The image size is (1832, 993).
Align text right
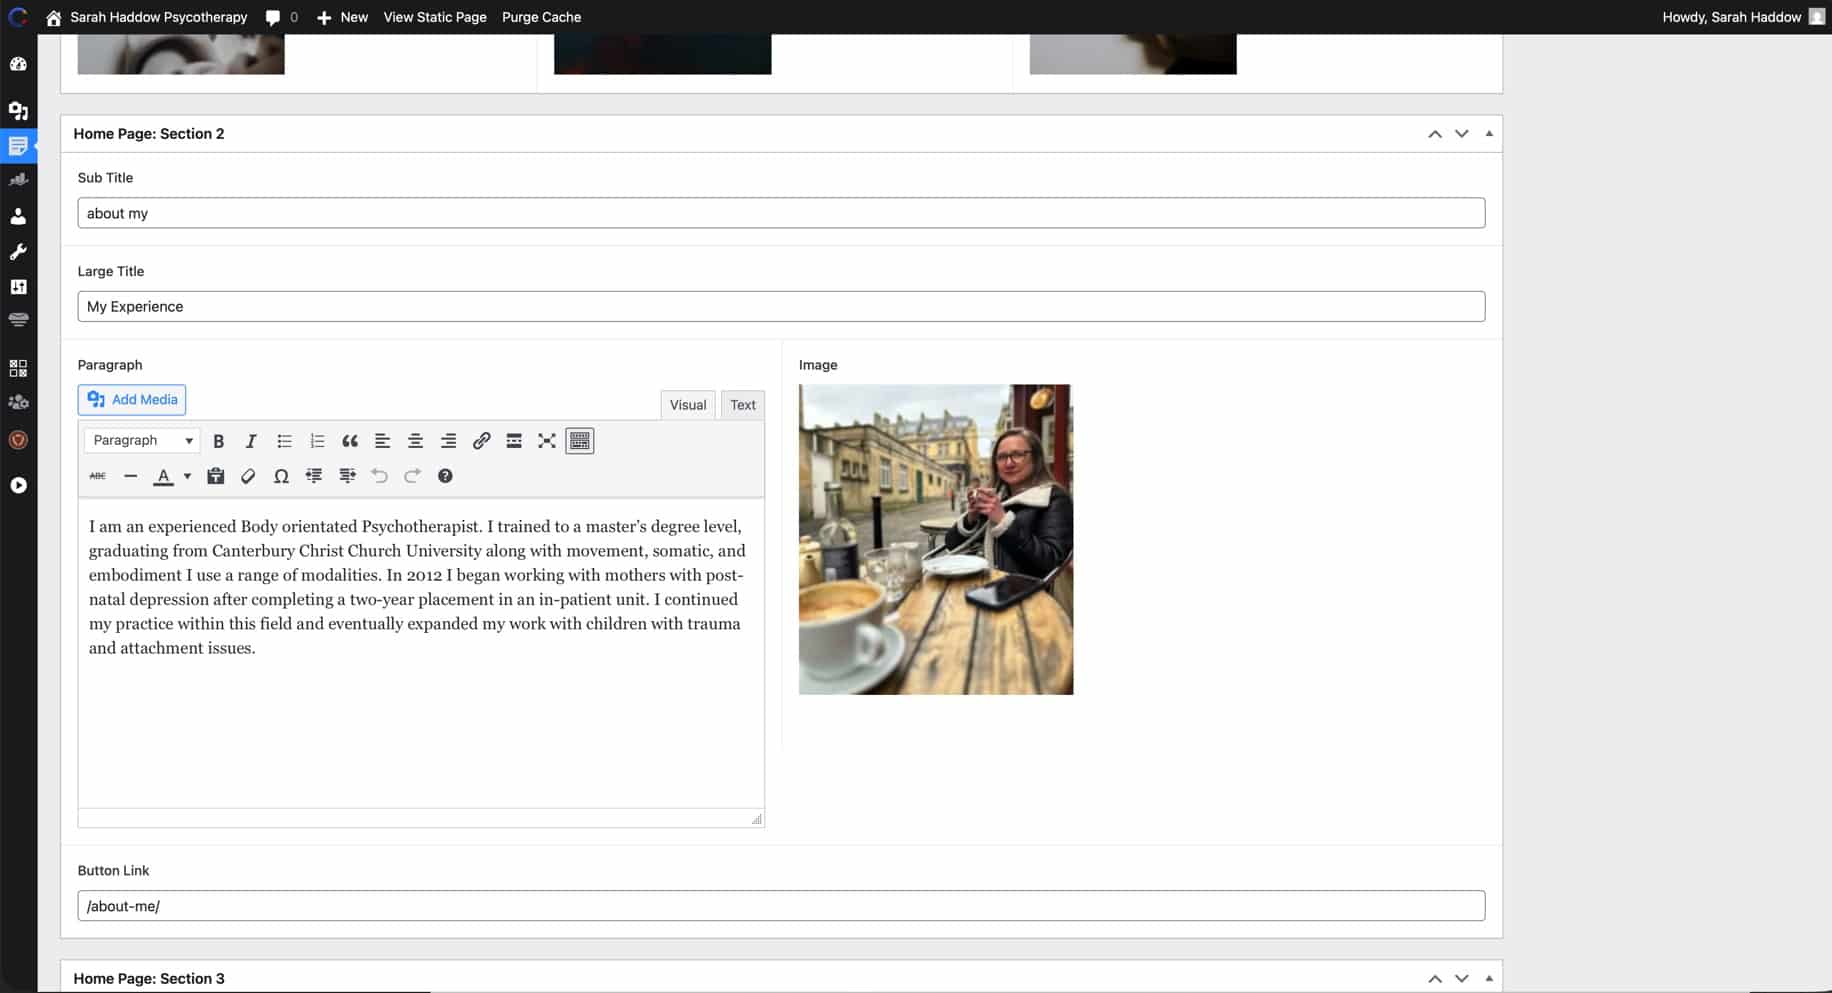448,441
